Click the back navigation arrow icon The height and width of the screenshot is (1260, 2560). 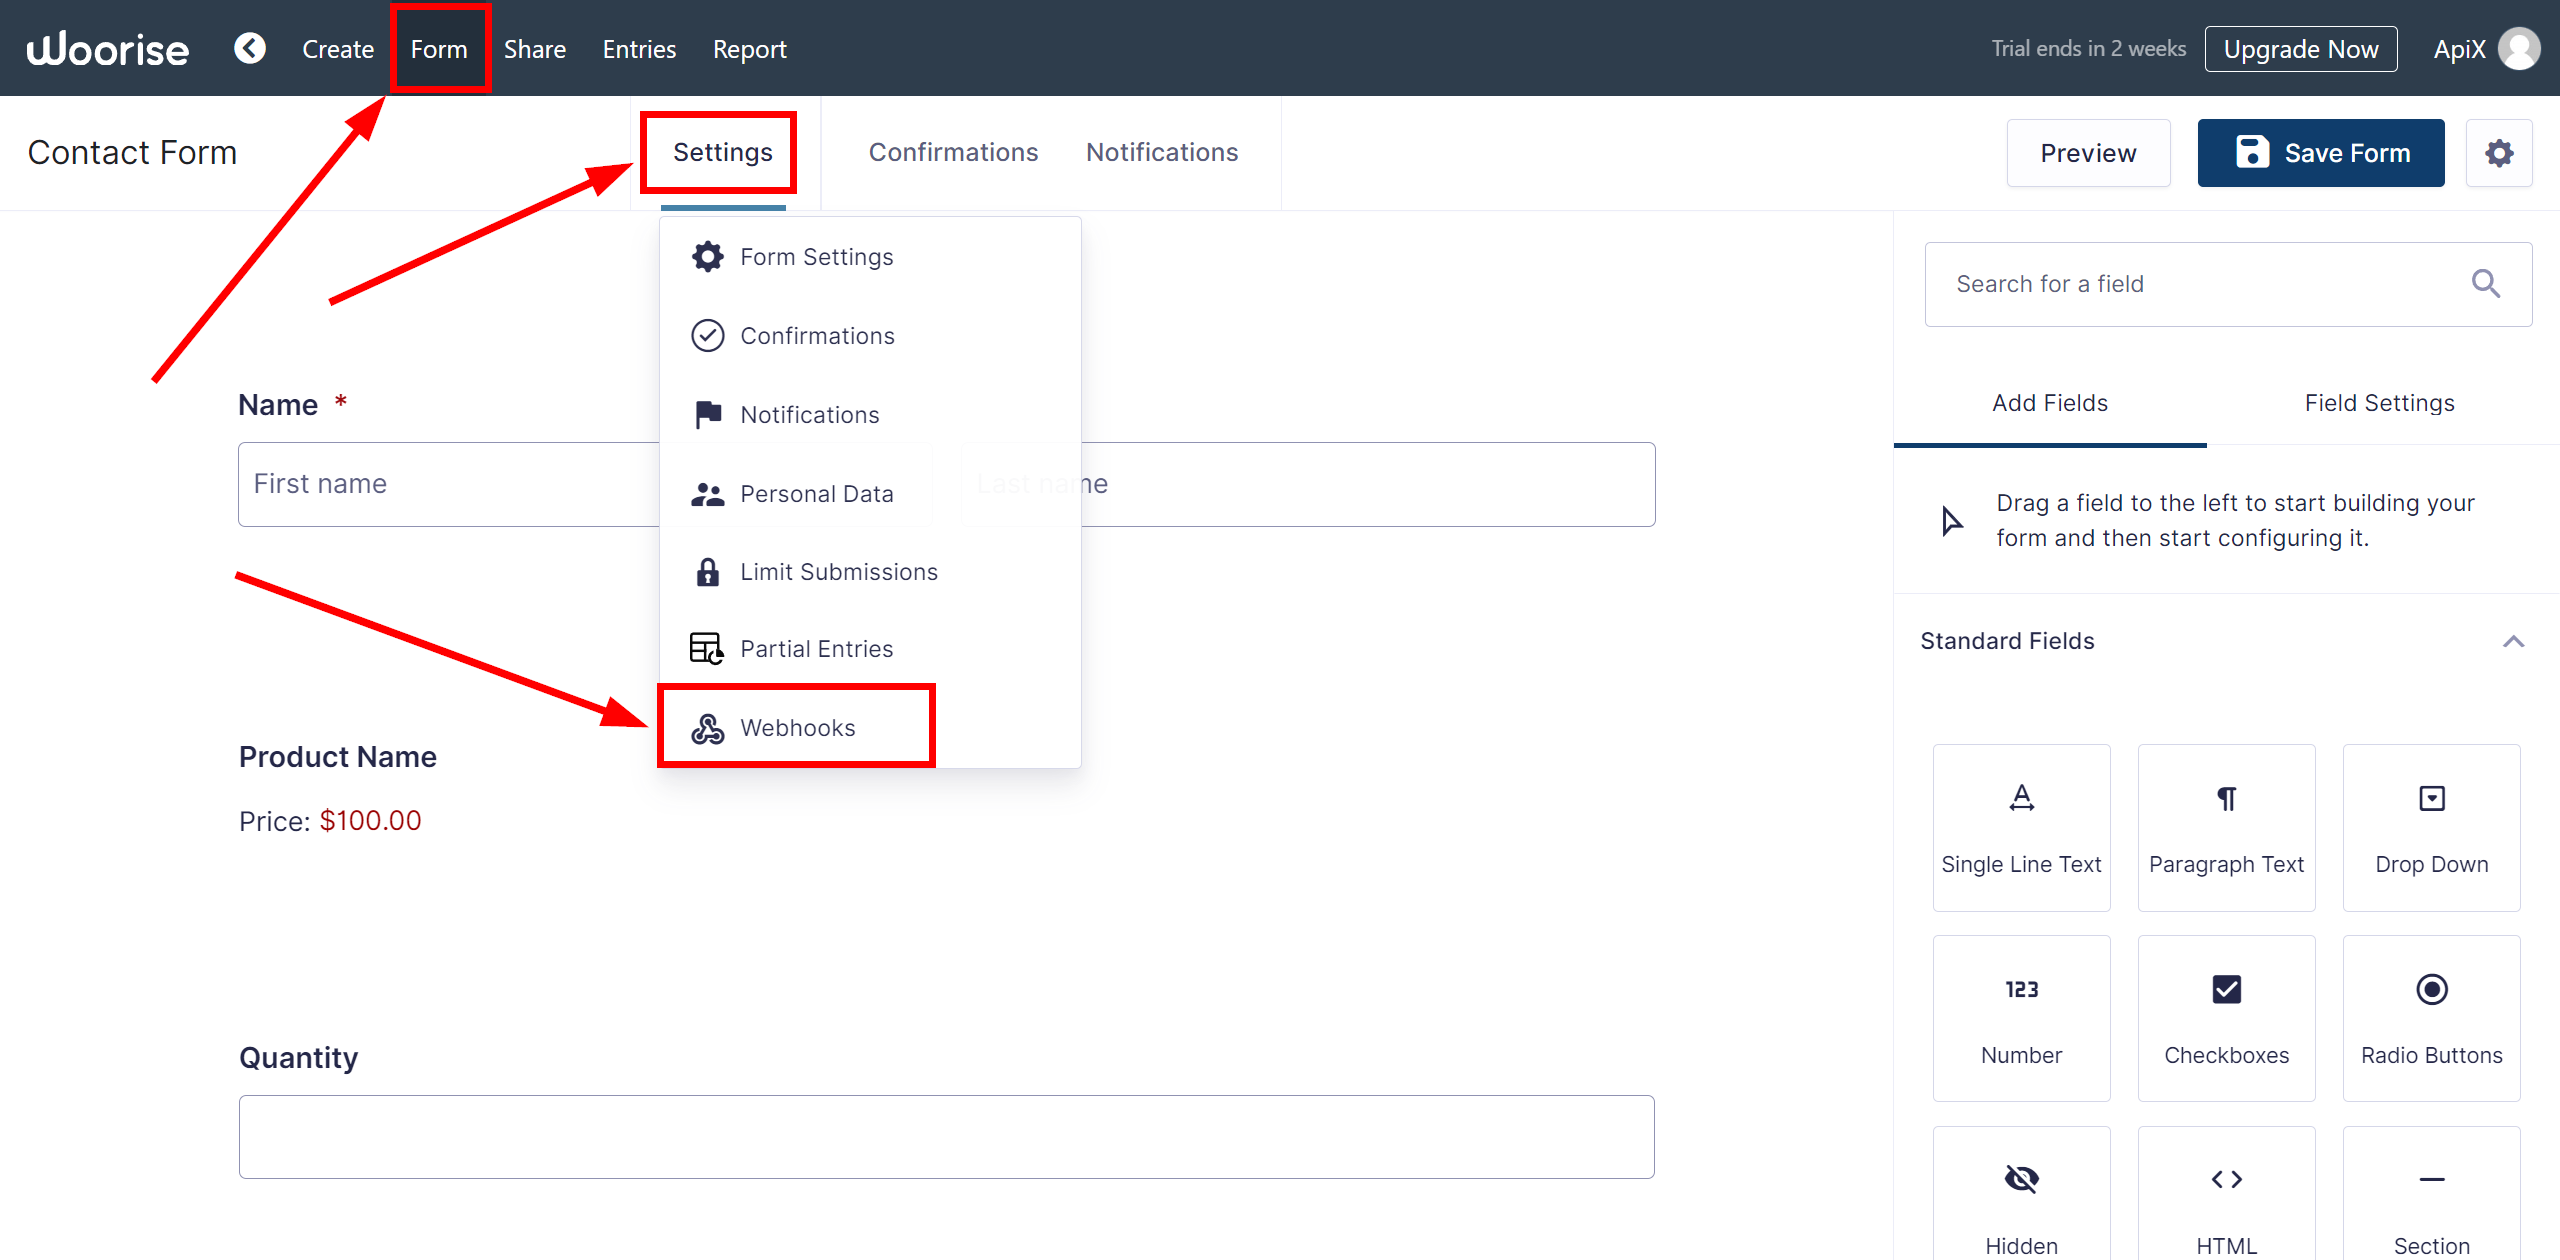point(250,47)
